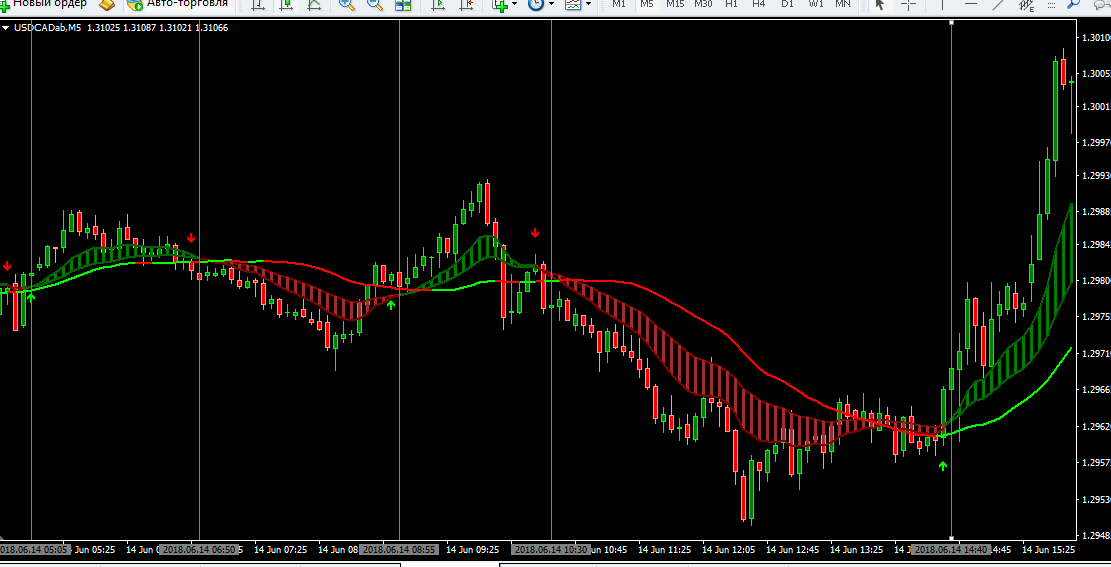
Task: Click the chart templates icon
Action: (573, 4)
